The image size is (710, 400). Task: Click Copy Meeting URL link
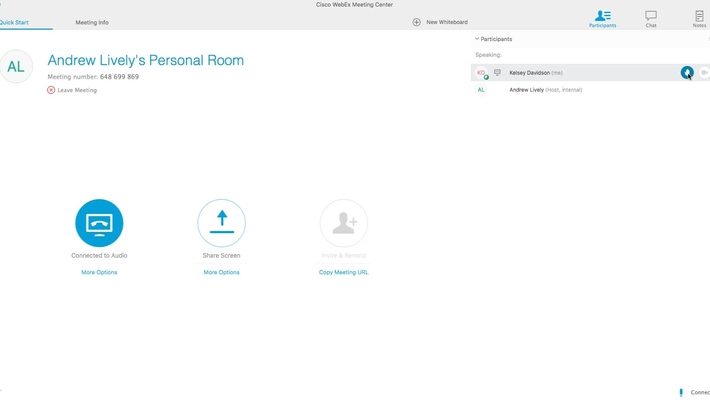(344, 272)
